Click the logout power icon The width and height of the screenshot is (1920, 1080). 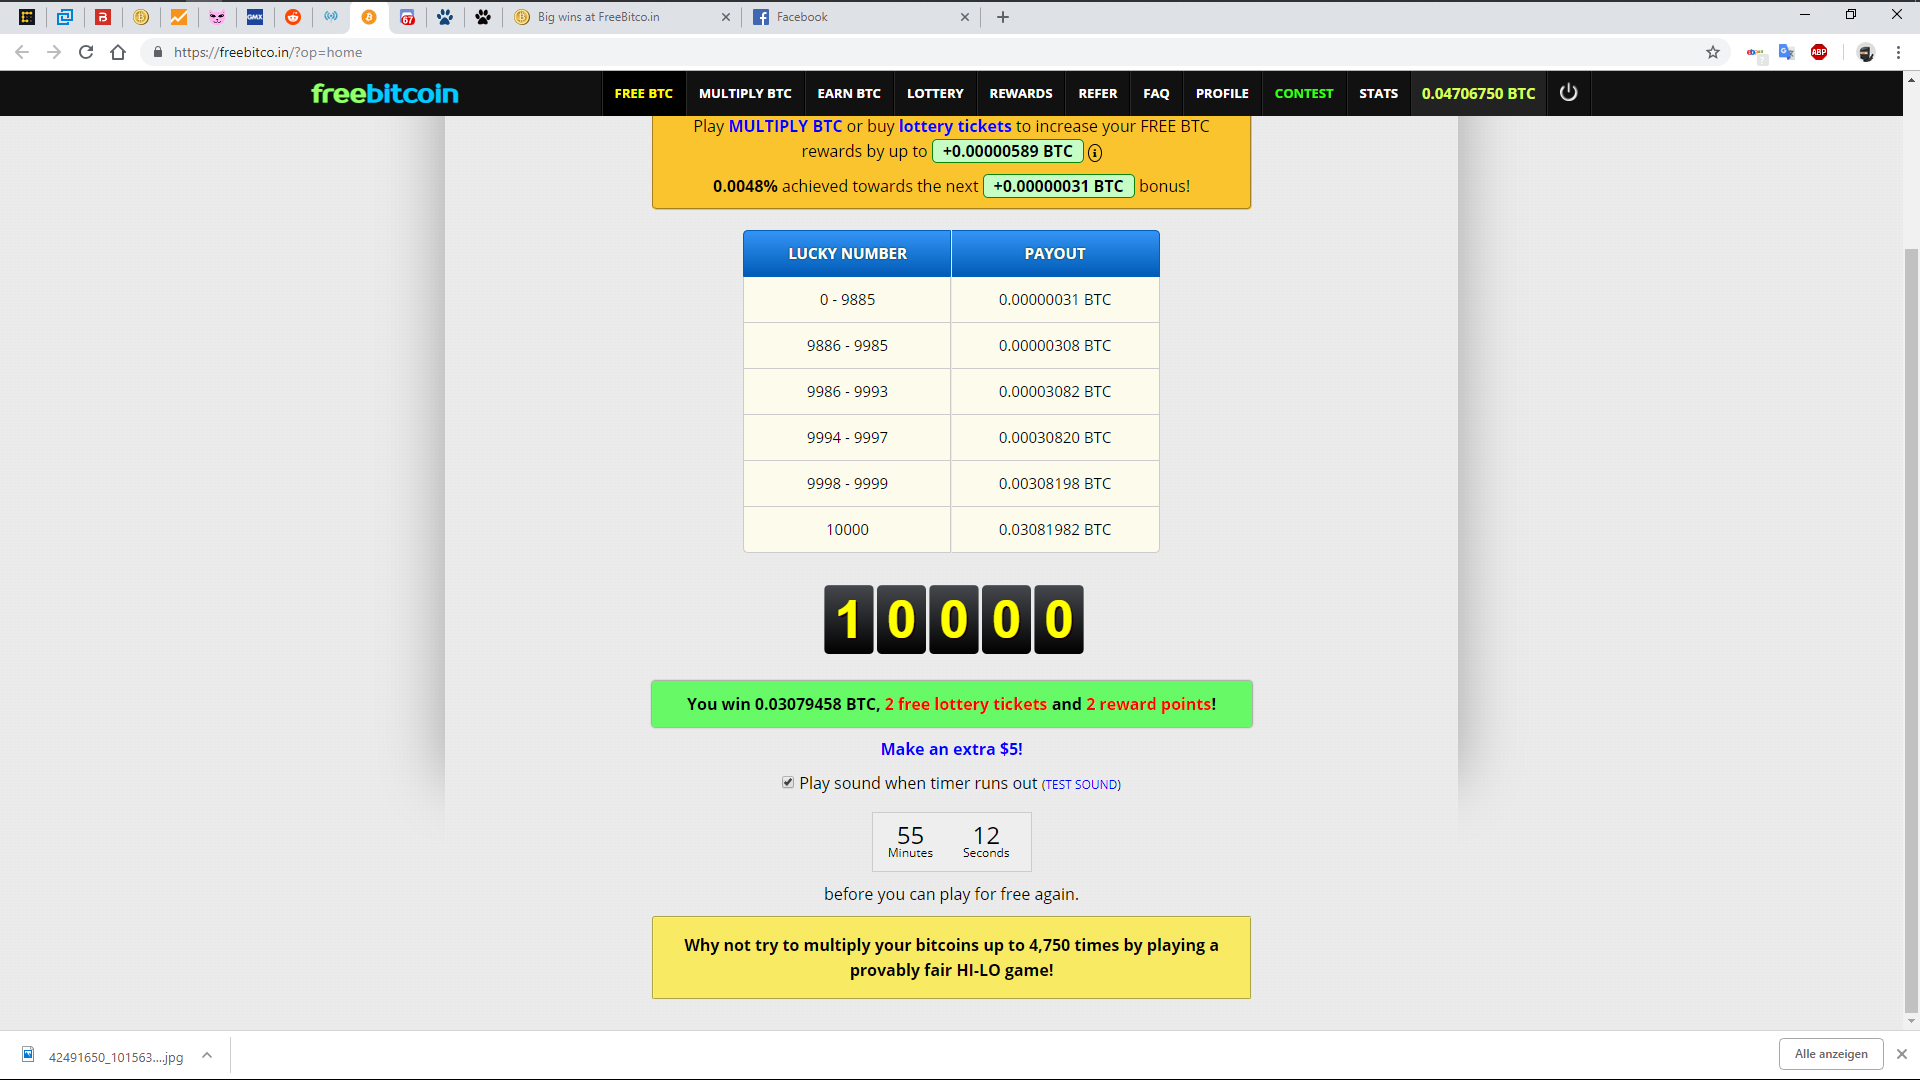coord(1568,92)
